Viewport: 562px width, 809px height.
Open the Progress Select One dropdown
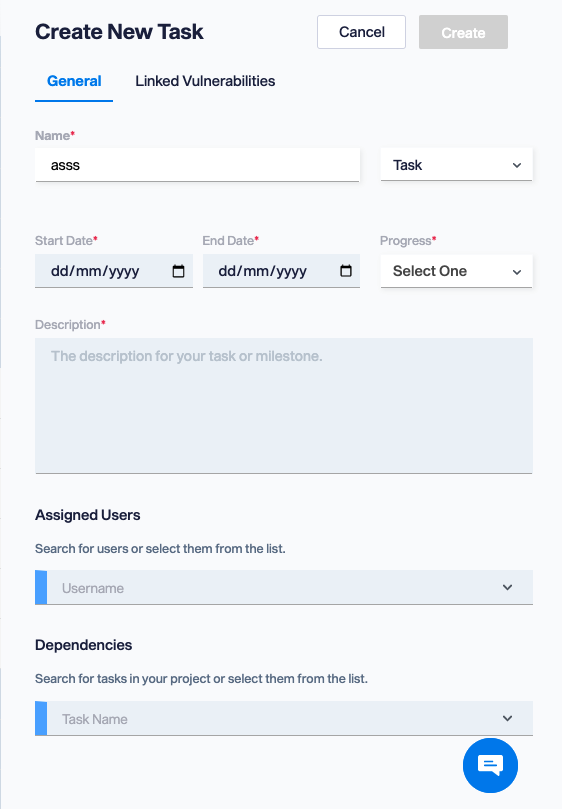pyautogui.click(x=456, y=271)
